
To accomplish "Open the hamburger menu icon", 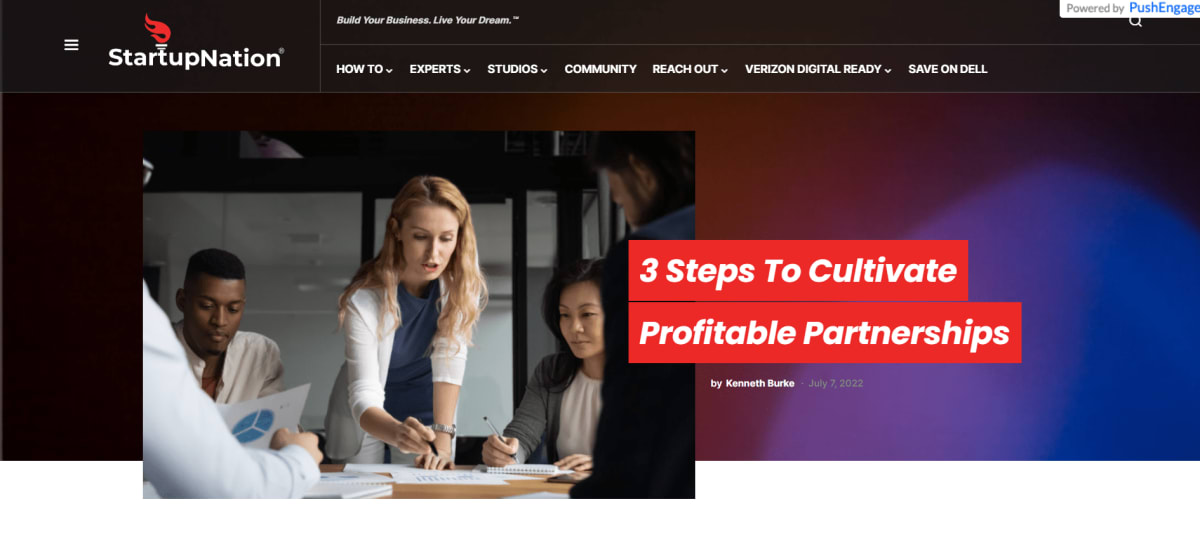I will 71,45.
